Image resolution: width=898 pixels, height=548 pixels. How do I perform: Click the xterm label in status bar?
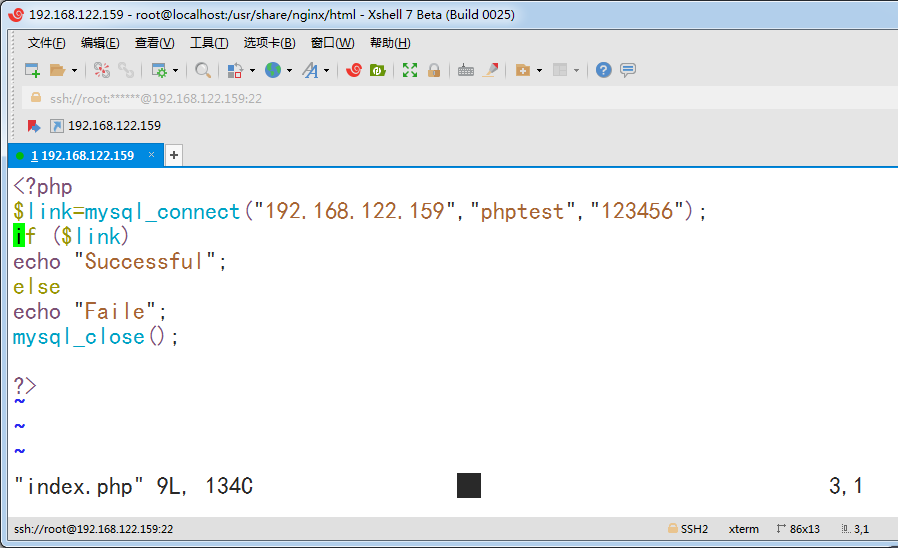point(743,529)
